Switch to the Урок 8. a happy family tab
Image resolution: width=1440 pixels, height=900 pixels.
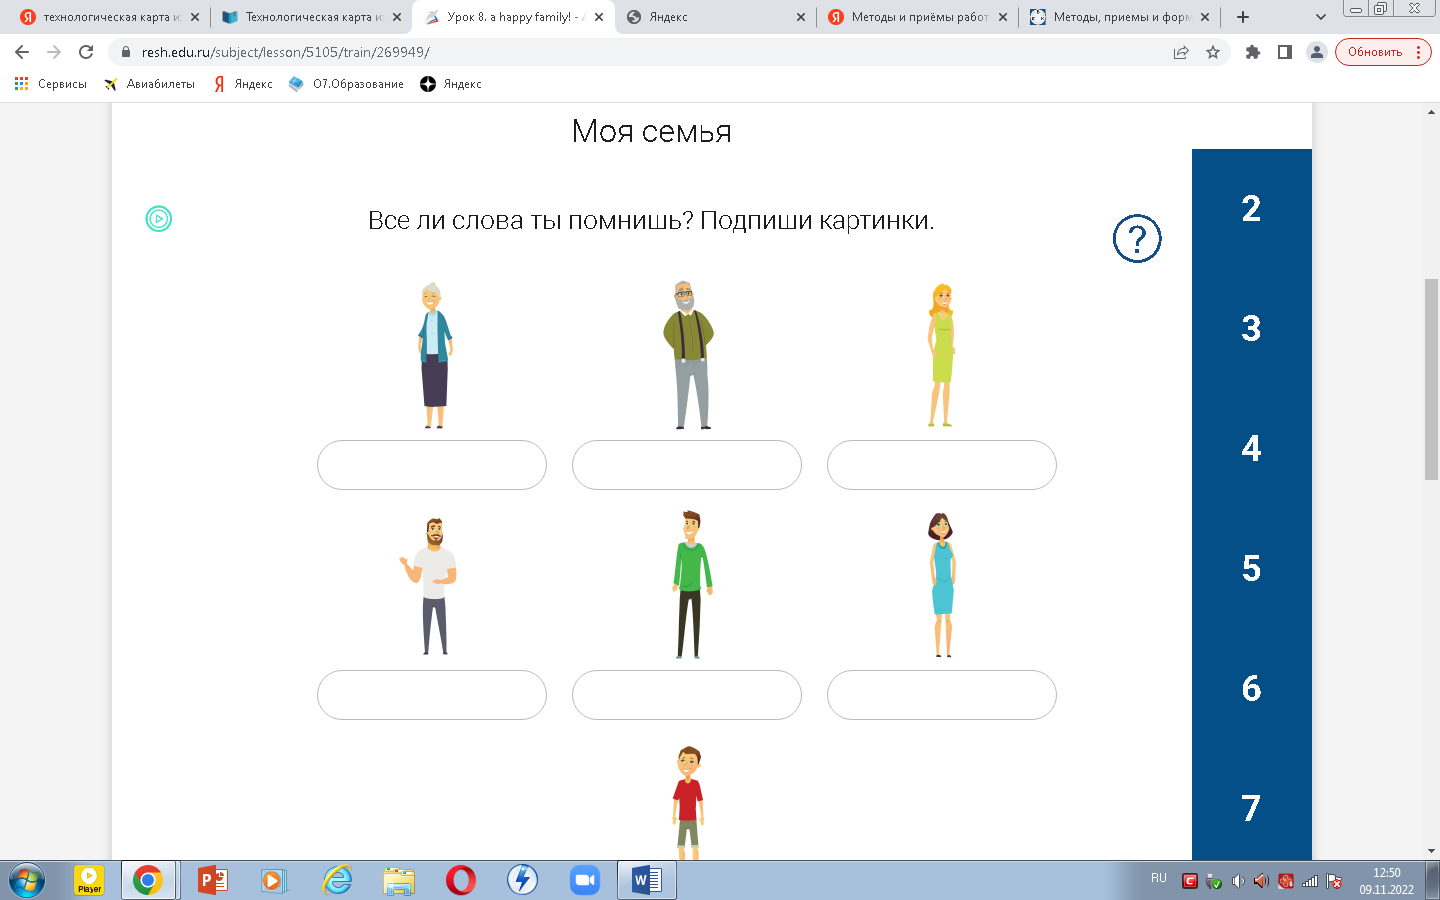(514, 17)
